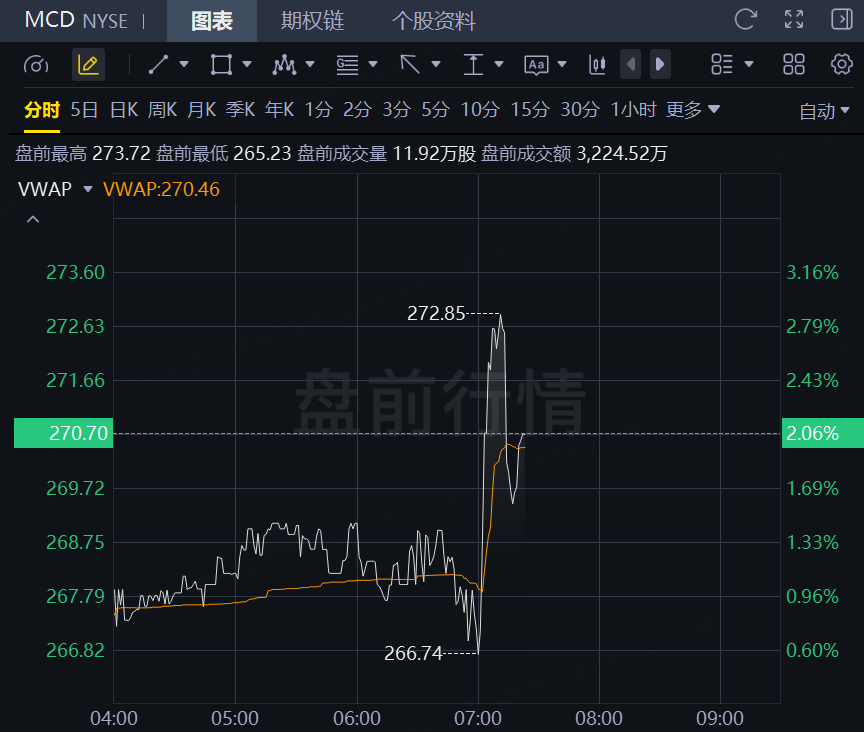Select the trend line drawing tool

pos(158,64)
